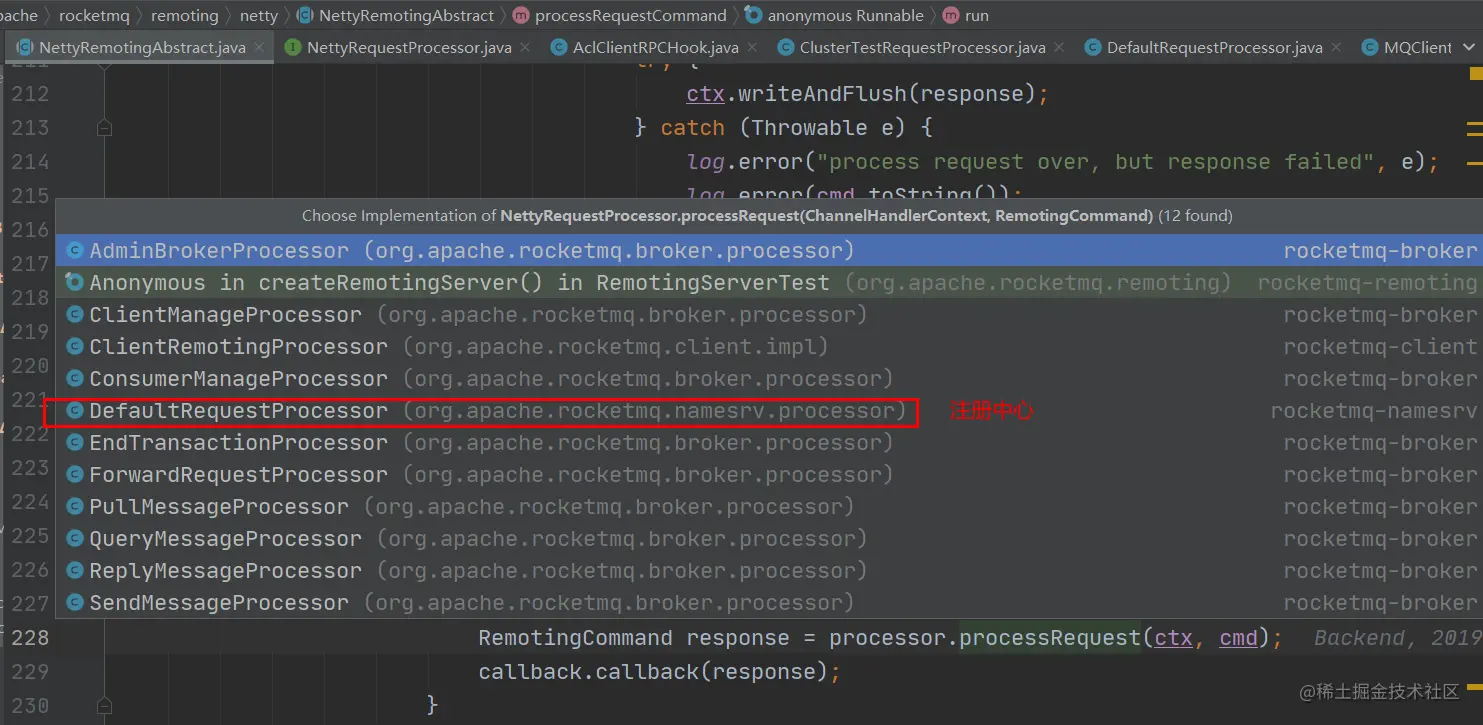Click MQClient tab class icon
Screen dimensions: 1483x725
coord(1370,47)
